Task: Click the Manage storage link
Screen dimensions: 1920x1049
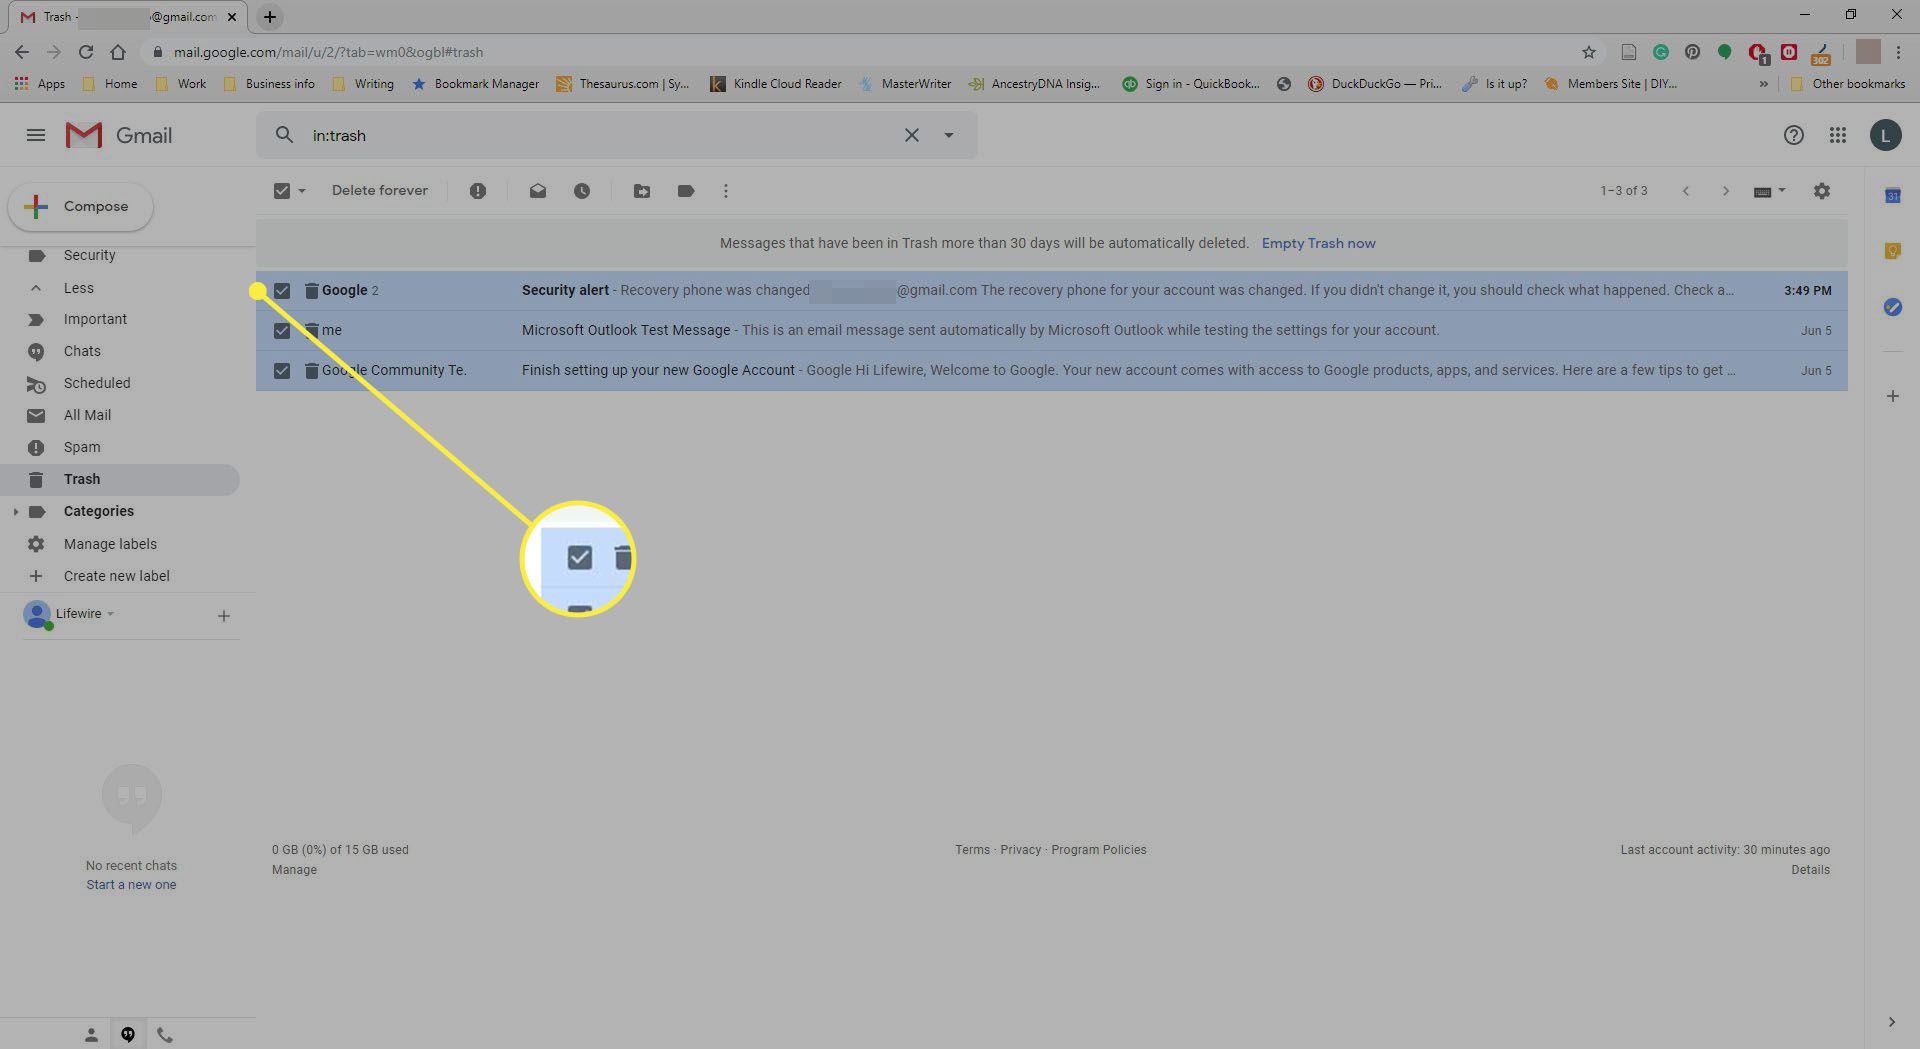Action: click(x=294, y=871)
